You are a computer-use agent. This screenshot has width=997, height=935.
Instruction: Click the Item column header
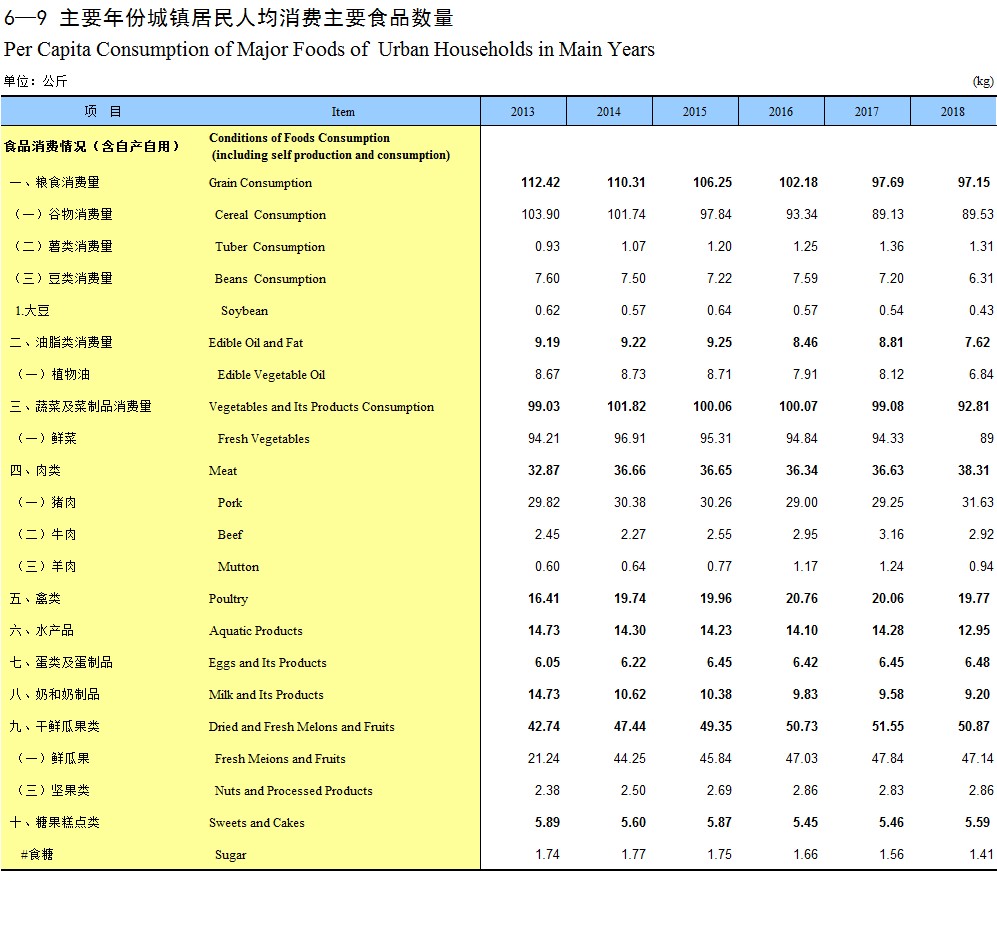coord(343,112)
